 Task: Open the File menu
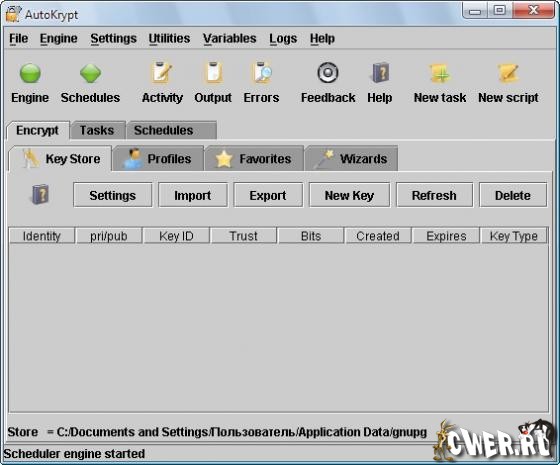coord(19,39)
